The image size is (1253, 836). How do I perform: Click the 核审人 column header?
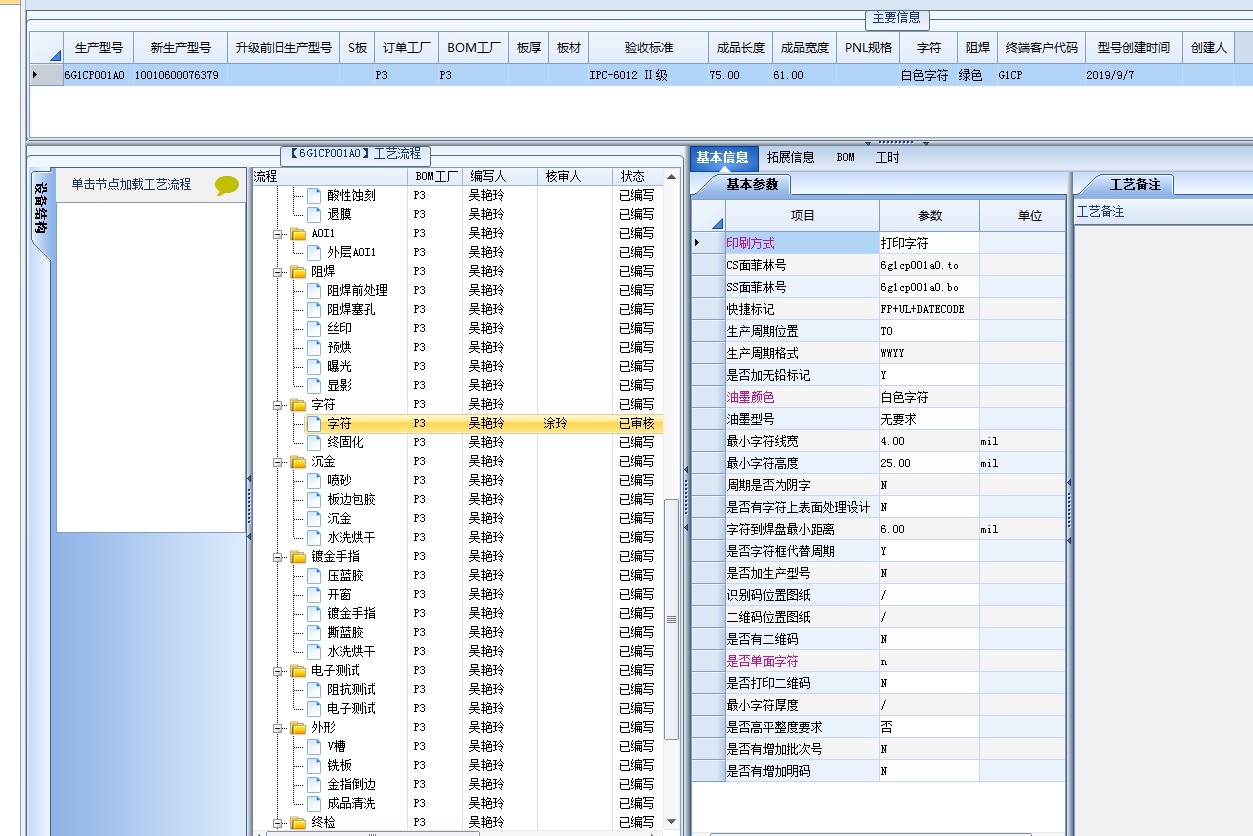coord(575,176)
